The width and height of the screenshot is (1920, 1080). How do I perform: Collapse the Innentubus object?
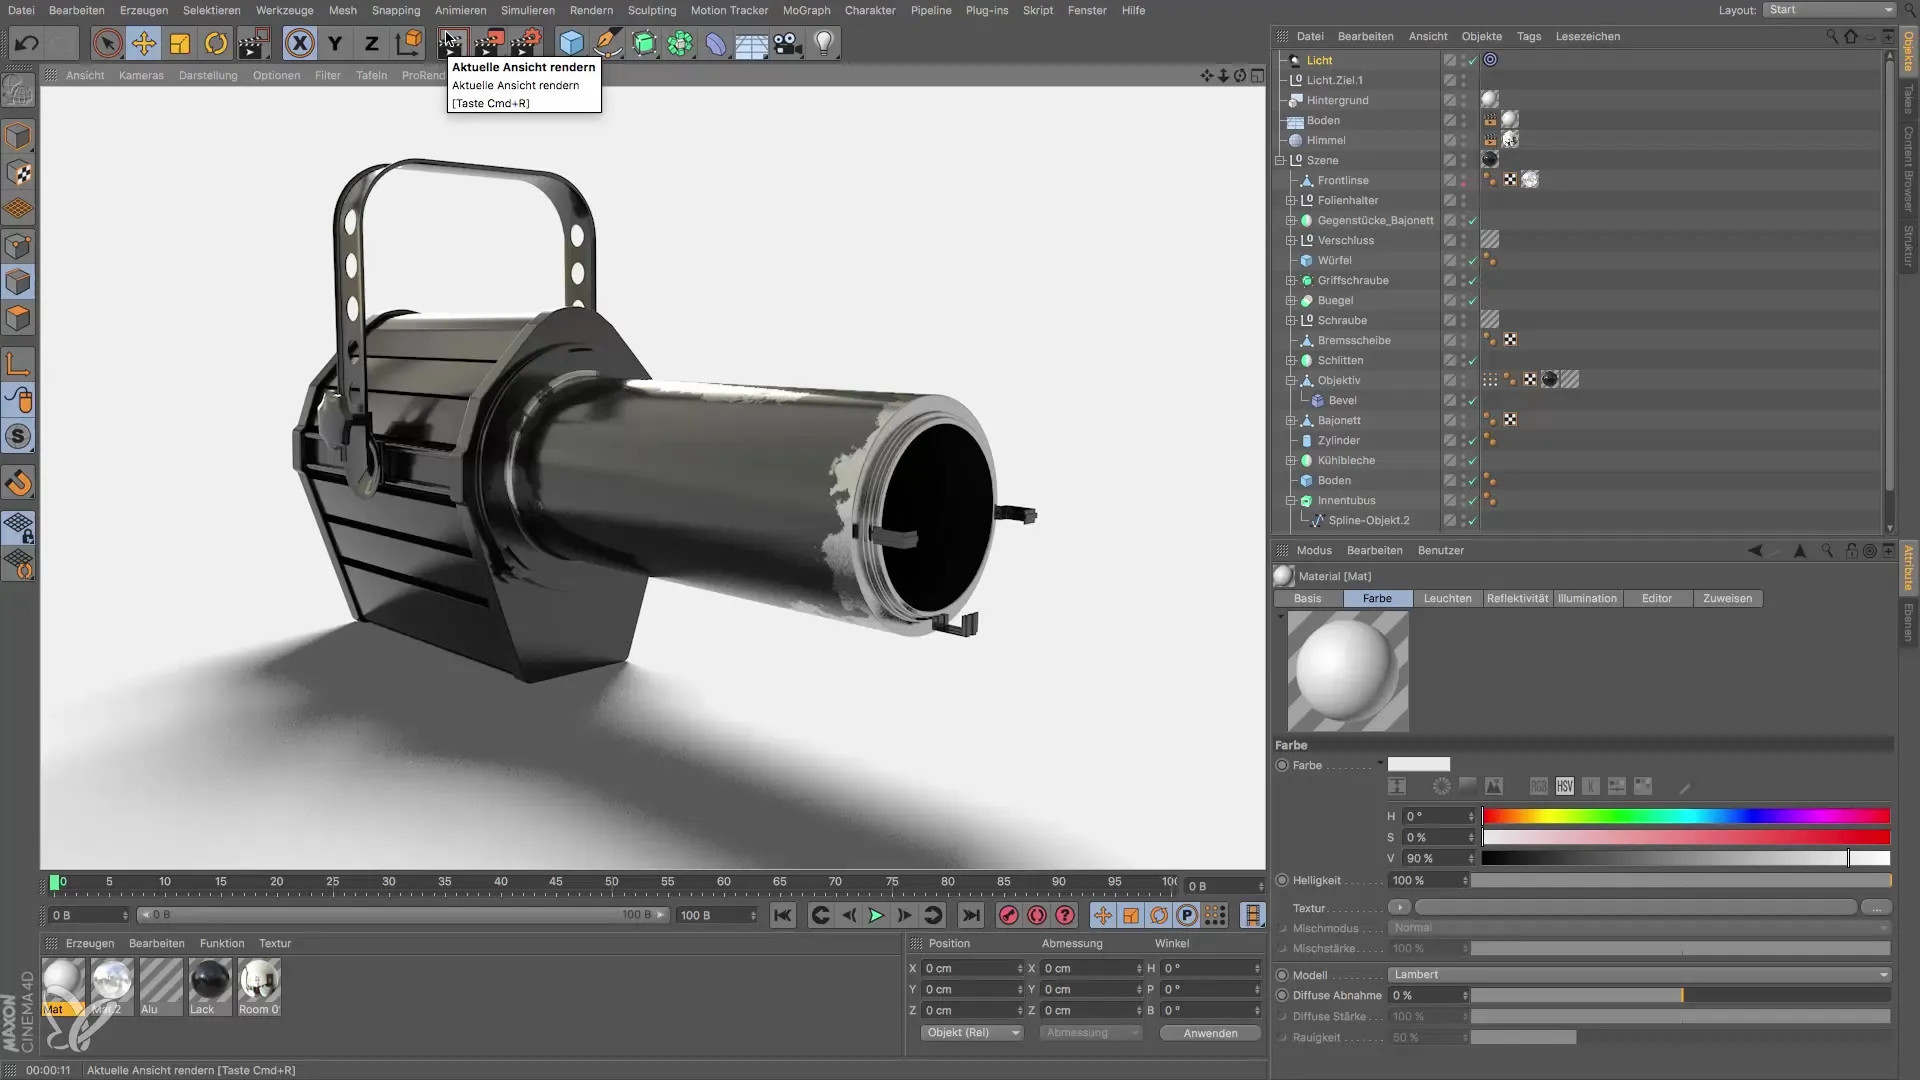click(x=1291, y=500)
